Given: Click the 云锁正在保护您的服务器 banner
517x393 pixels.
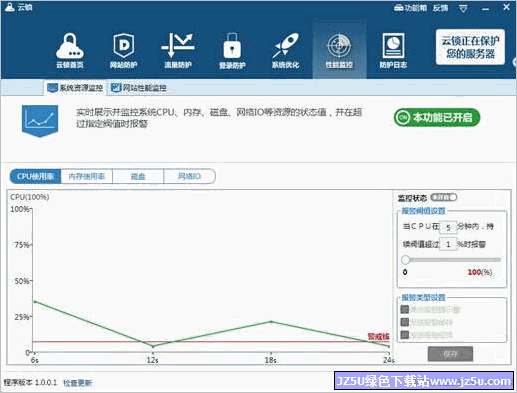Looking at the screenshot, I should (x=470, y=47).
